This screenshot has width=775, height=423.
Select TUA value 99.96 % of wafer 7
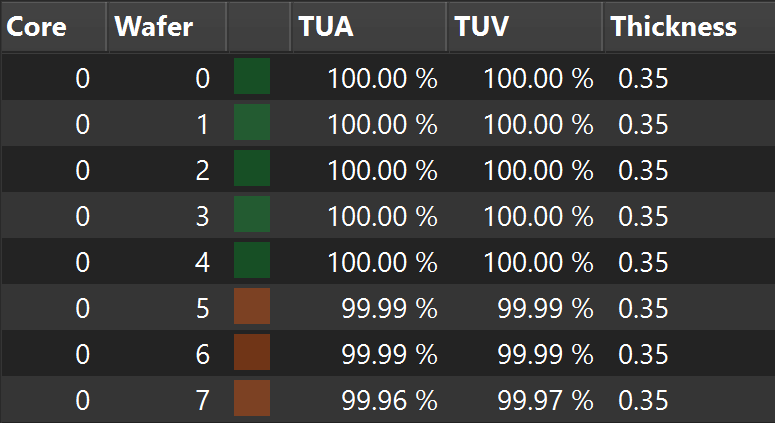coord(389,400)
